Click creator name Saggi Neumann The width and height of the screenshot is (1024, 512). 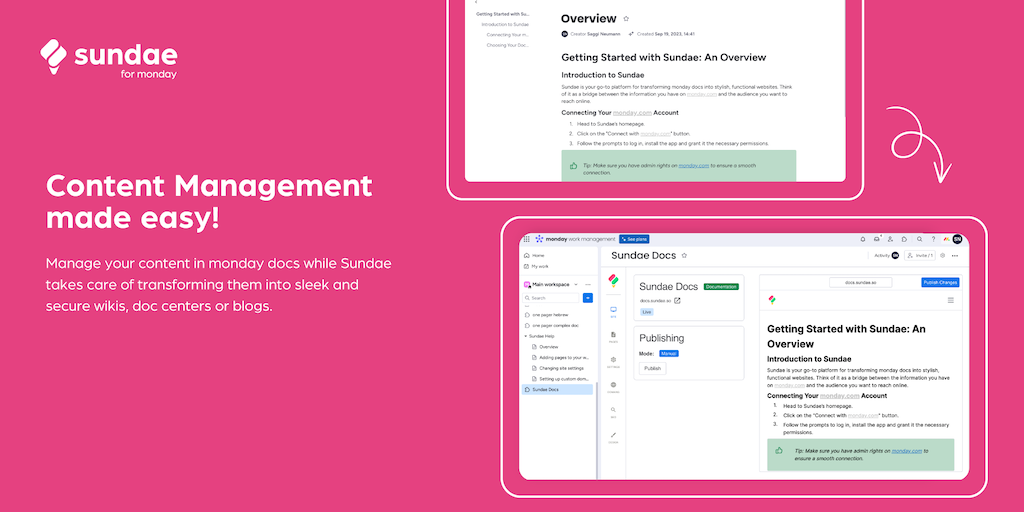coord(604,33)
